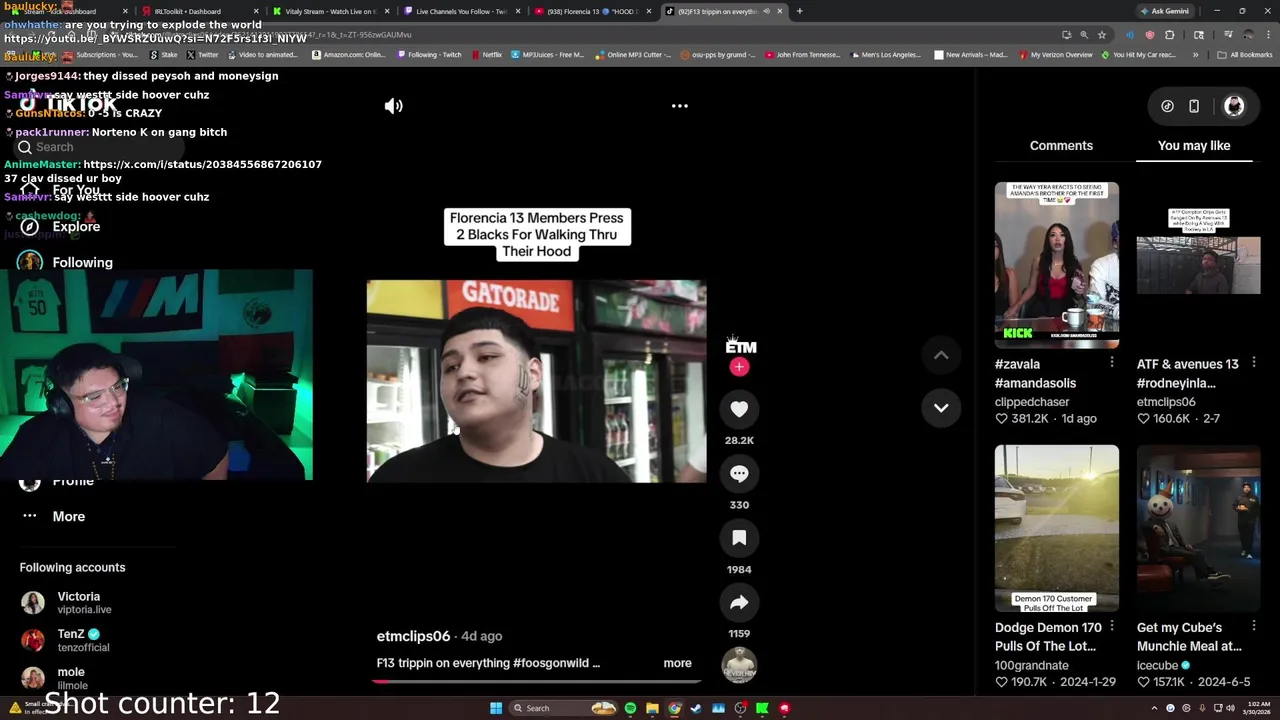Share the video with the arrow icon
This screenshot has height=720, width=1280.
click(739, 602)
